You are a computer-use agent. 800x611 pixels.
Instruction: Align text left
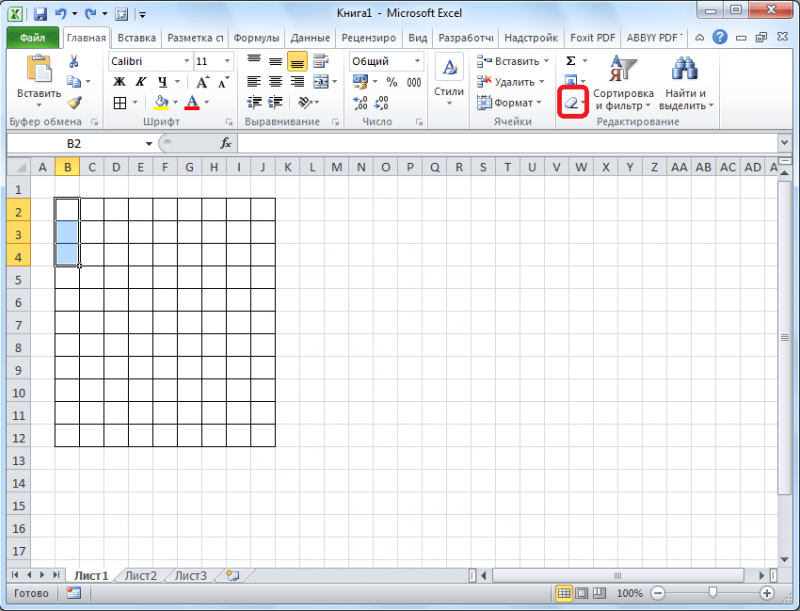coord(254,82)
